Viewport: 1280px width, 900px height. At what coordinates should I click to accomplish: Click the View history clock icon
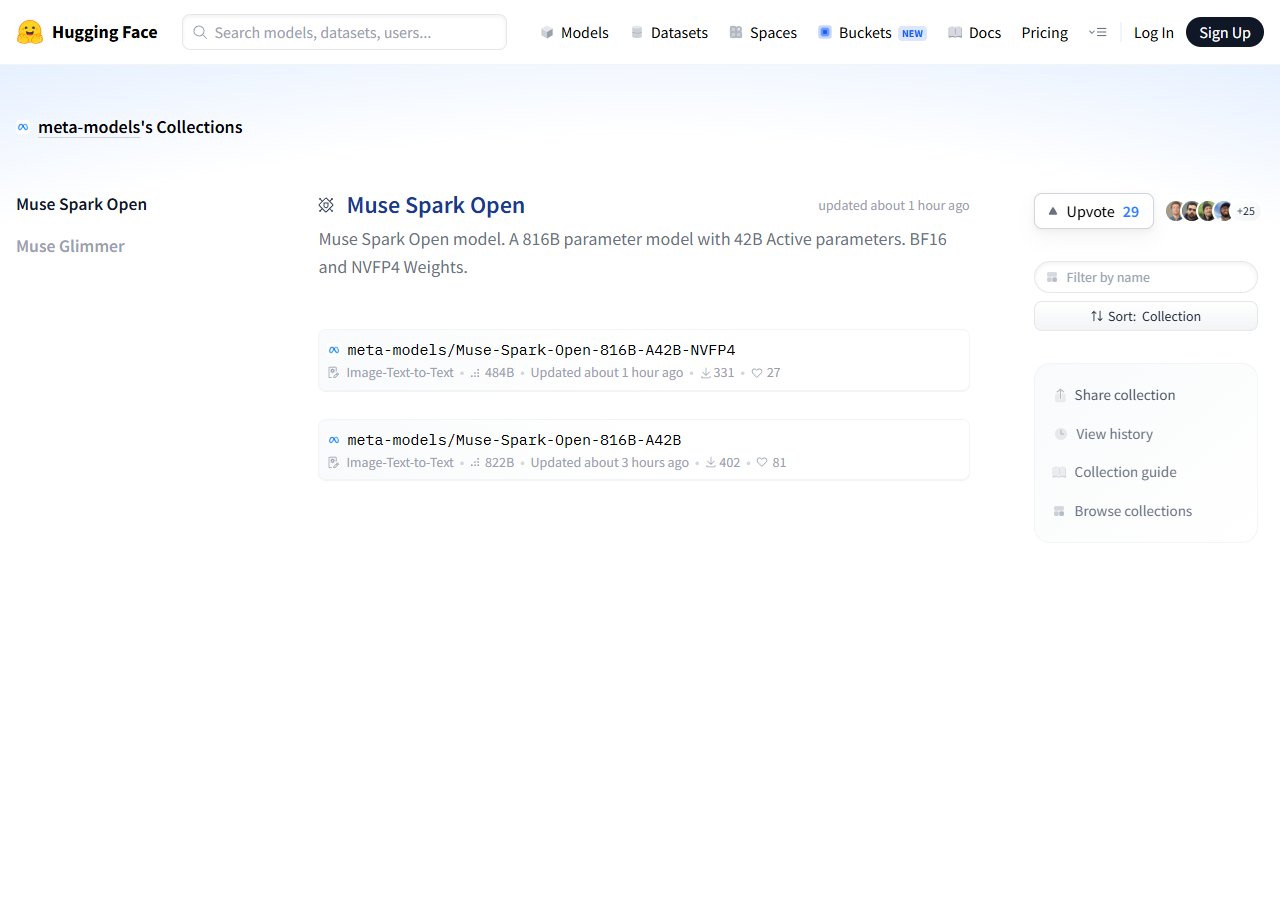(x=1061, y=434)
